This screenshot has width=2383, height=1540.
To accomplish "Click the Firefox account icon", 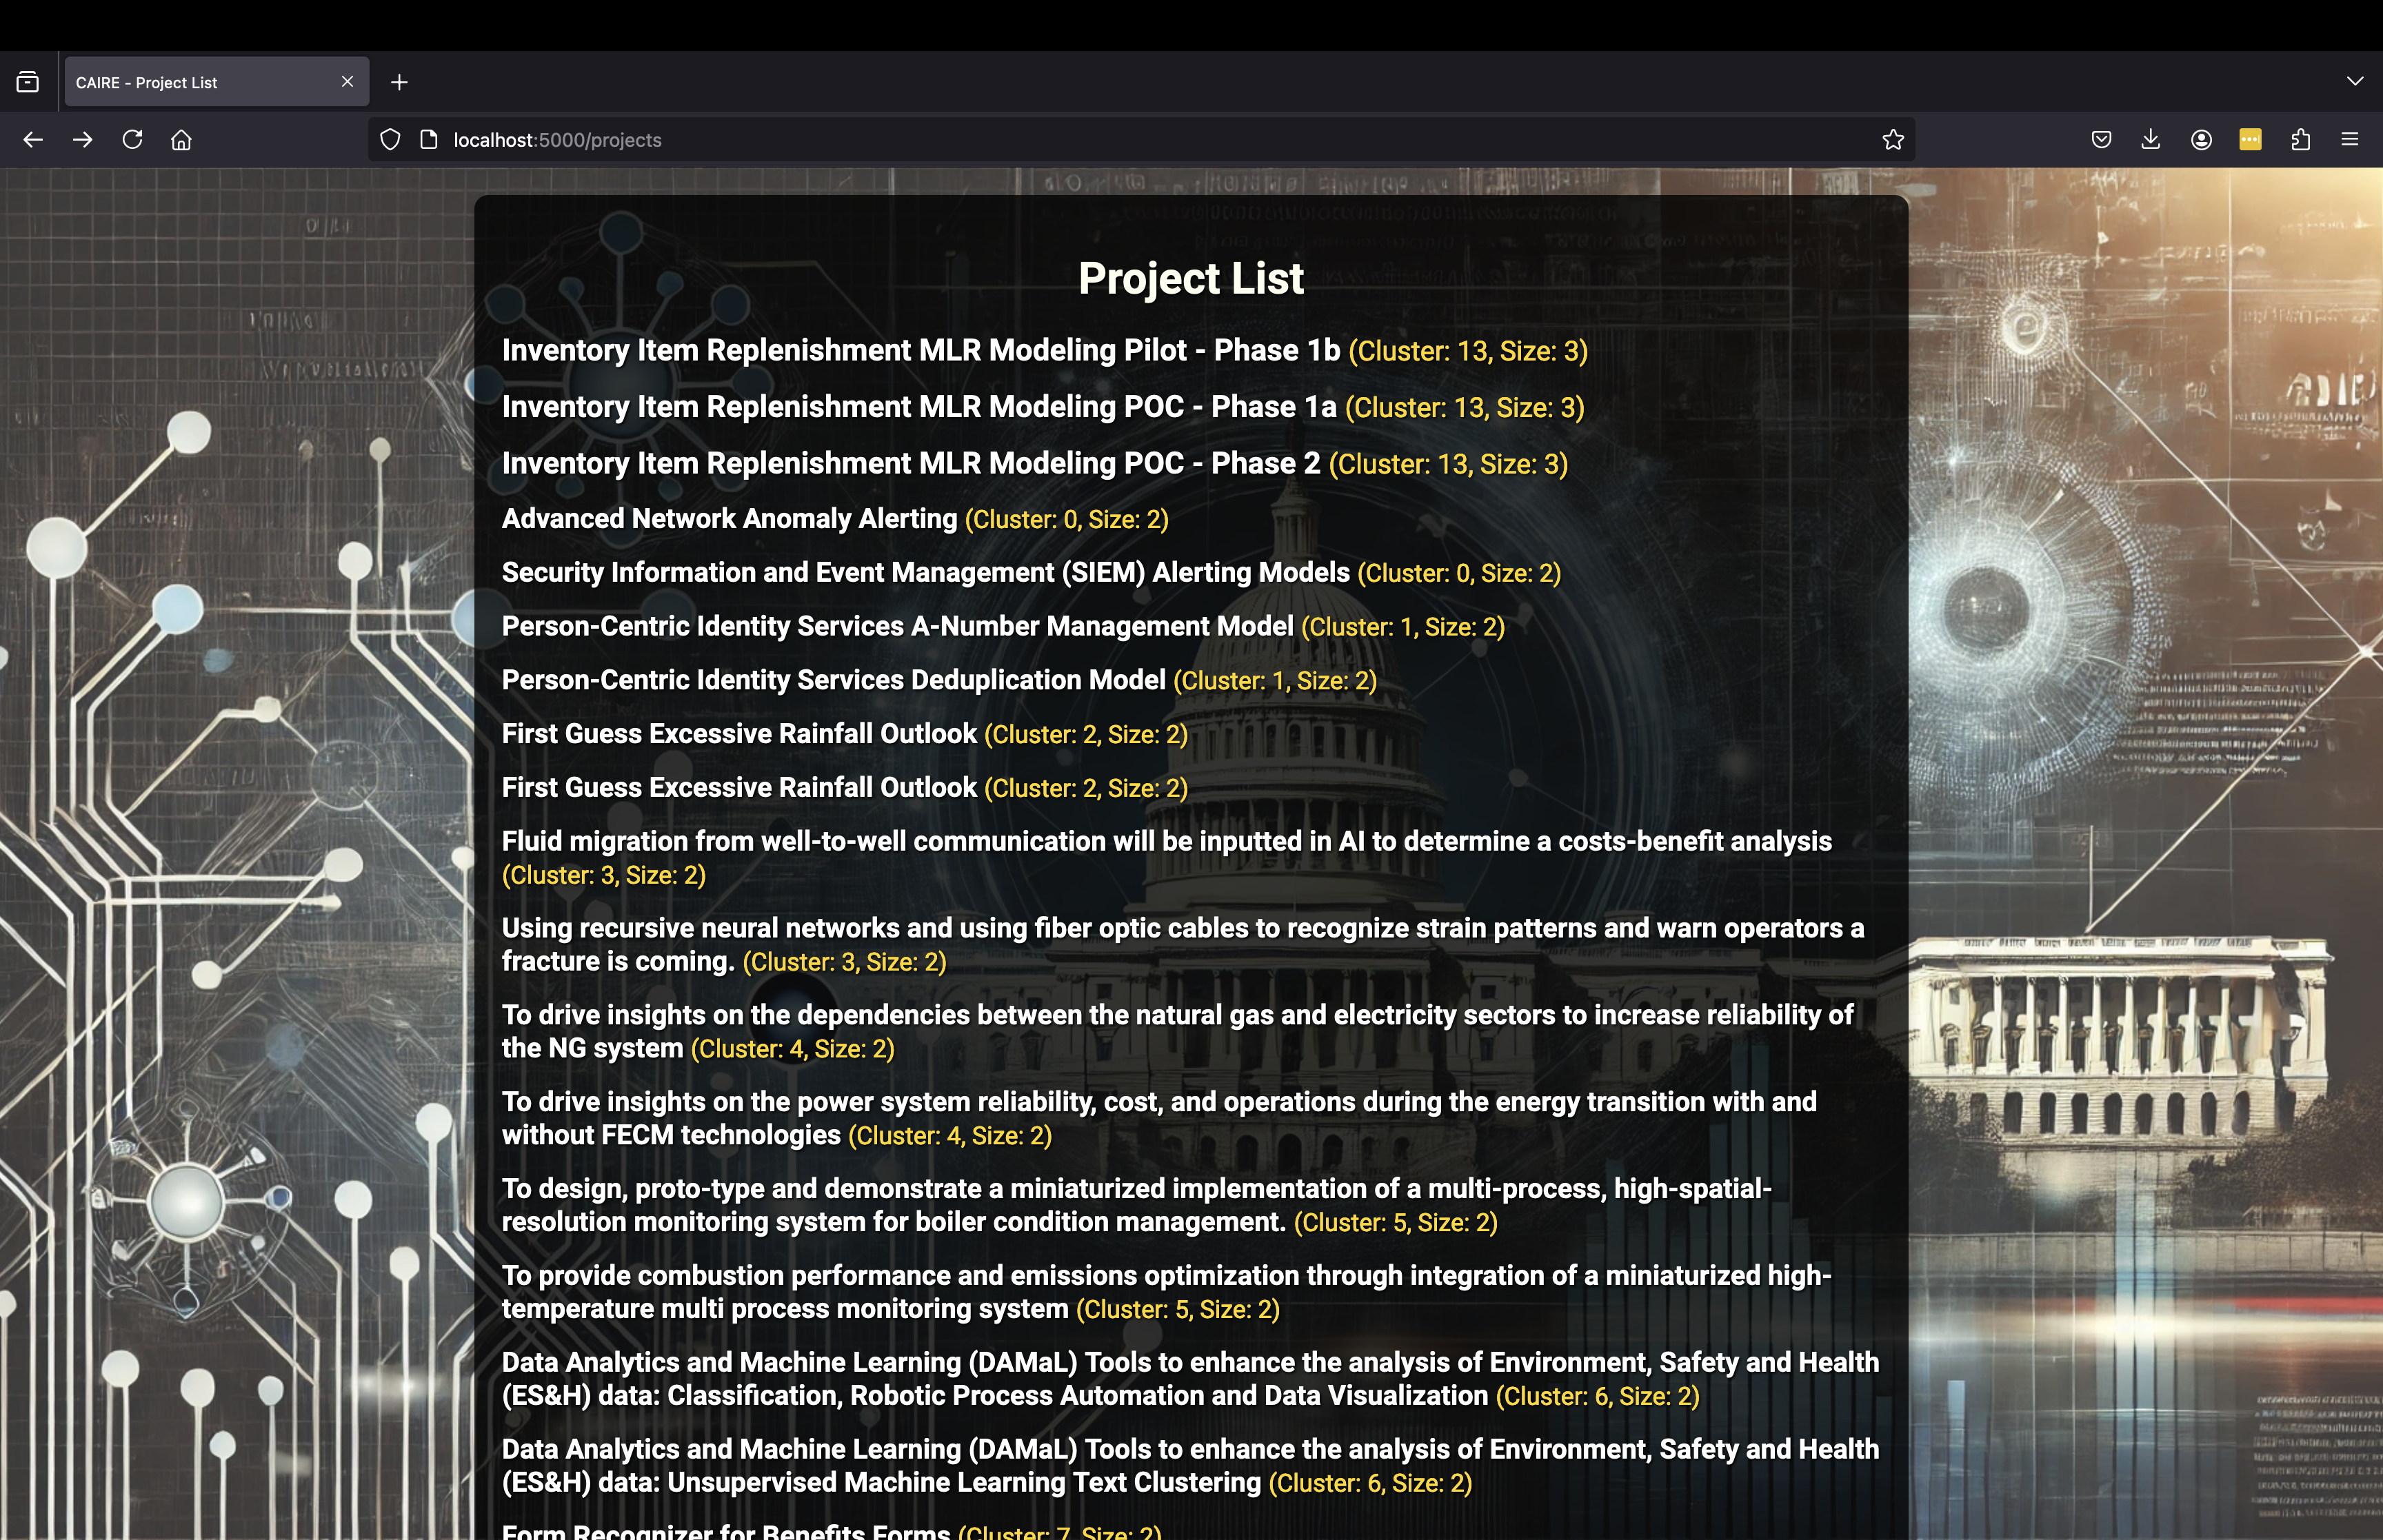I will 2201,140.
